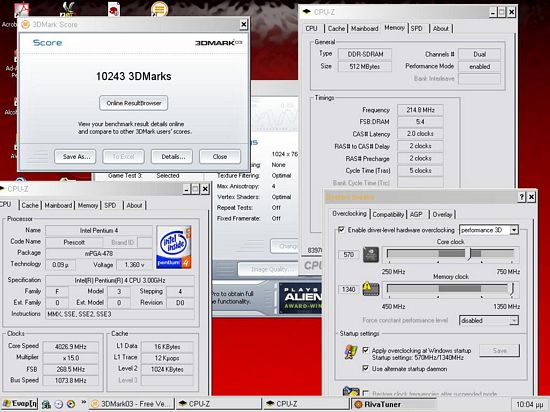Screen dimensions: 550x412
Task: Click the GPU core chip icon in RivaTuner
Action: [371, 255]
